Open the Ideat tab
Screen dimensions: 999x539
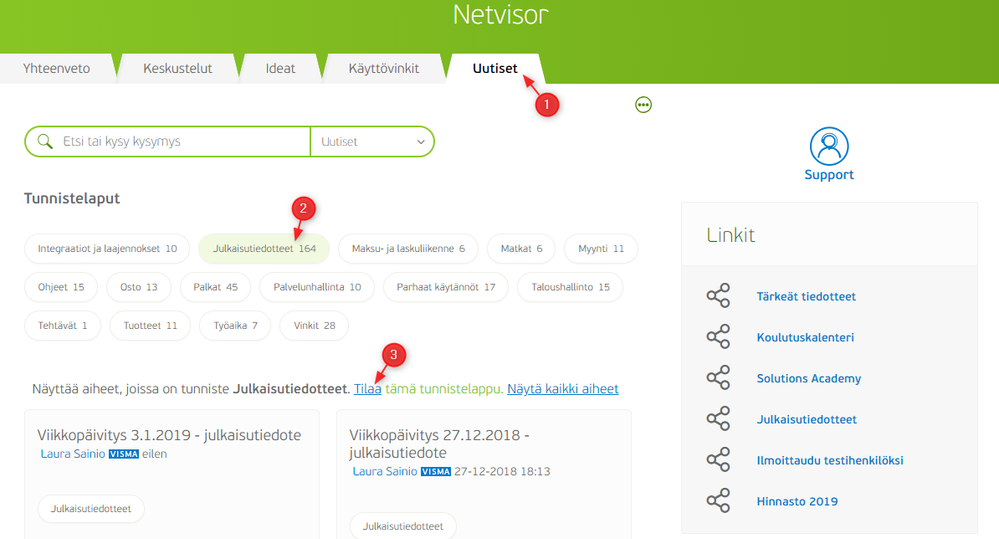[x=280, y=68]
